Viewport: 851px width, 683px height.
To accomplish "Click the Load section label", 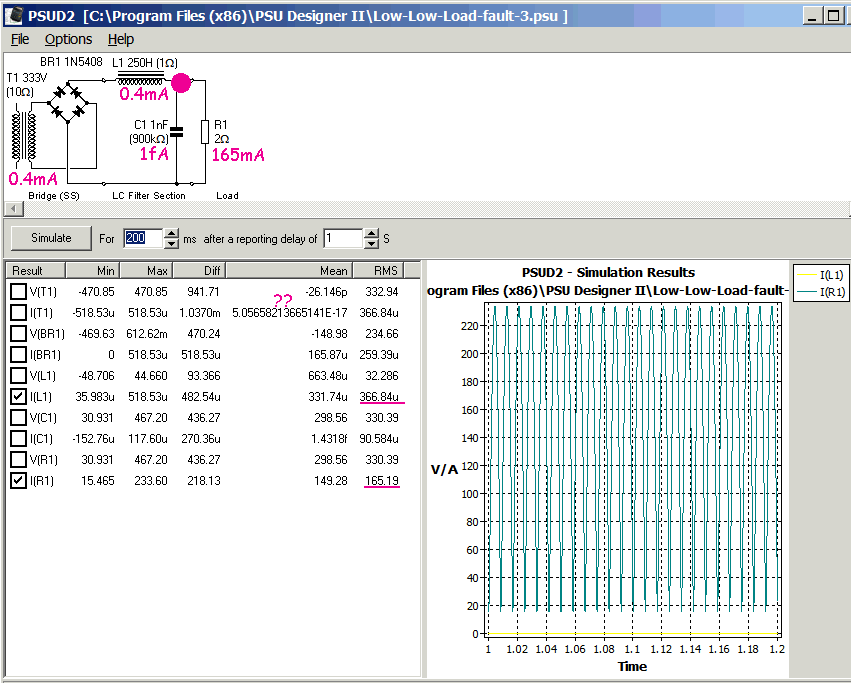I will 227,195.
